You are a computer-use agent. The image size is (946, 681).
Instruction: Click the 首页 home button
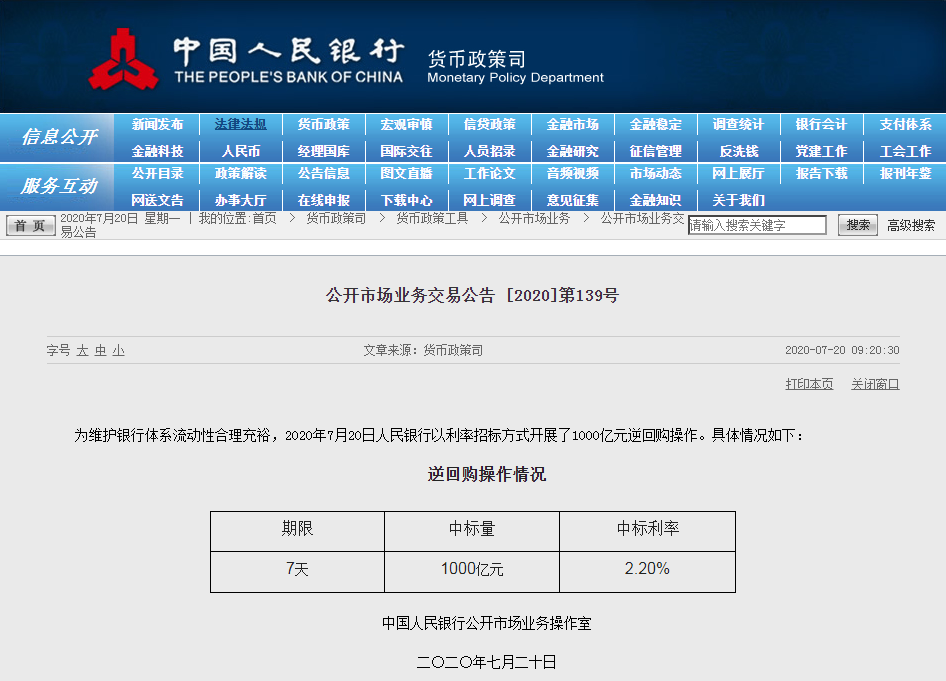(x=31, y=226)
